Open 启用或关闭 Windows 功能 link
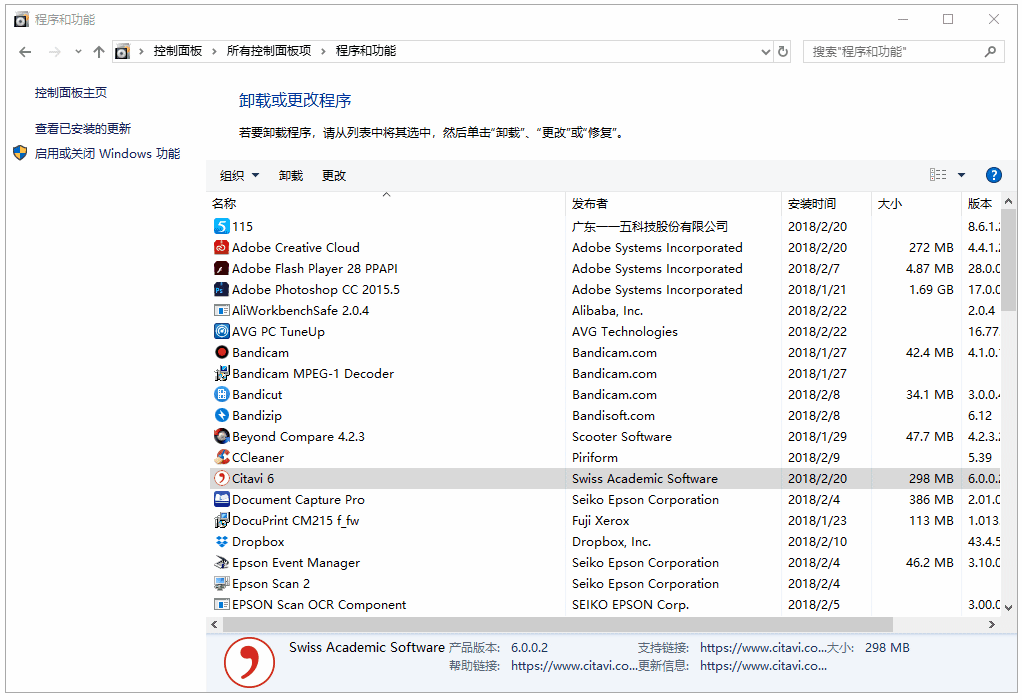 click(107, 154)
